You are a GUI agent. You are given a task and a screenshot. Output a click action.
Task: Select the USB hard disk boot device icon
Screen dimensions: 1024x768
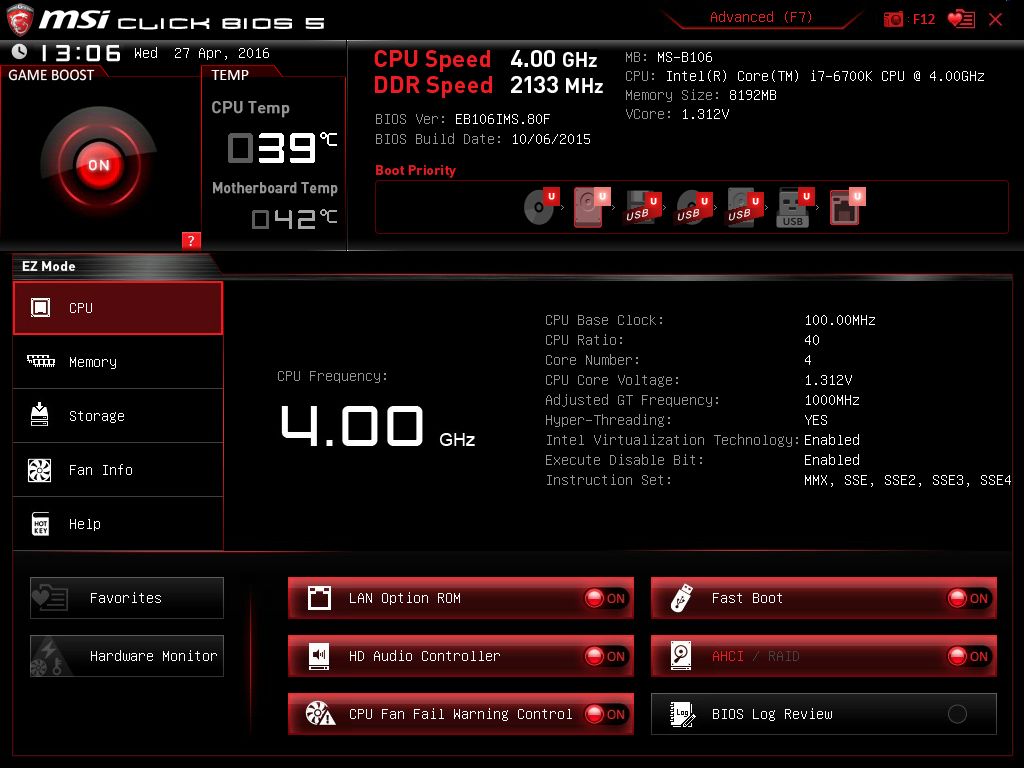(744, 207)
